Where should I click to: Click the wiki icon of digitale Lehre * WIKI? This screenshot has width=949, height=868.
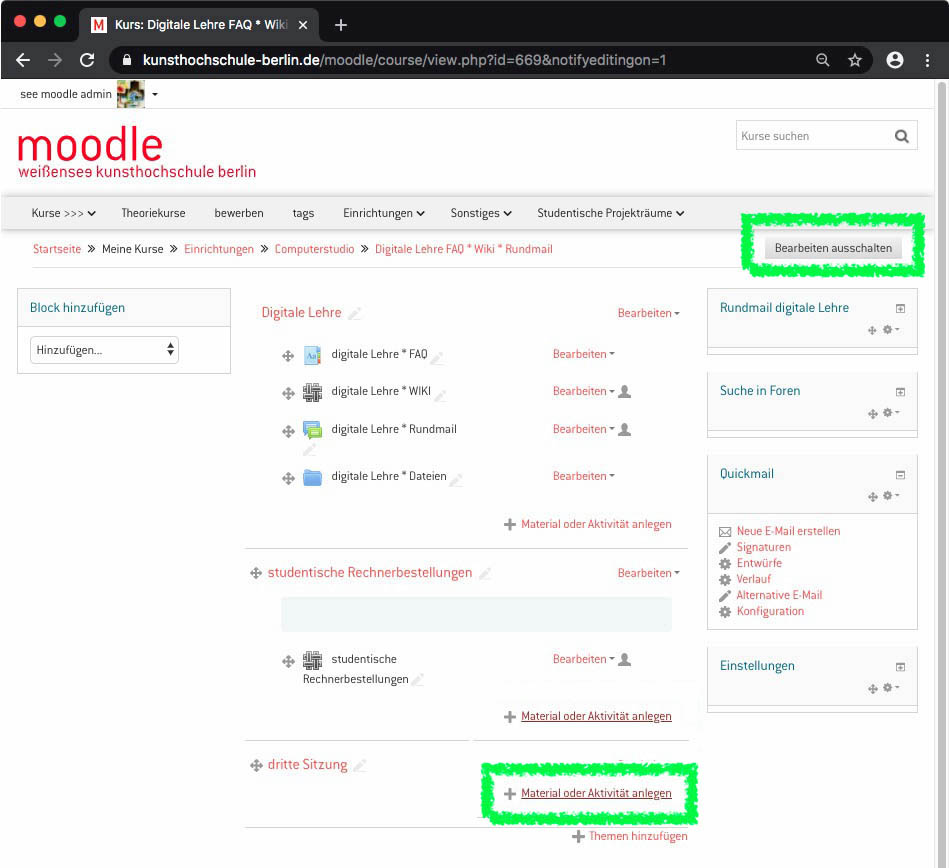pyautogui.click(x=312, y=392)
